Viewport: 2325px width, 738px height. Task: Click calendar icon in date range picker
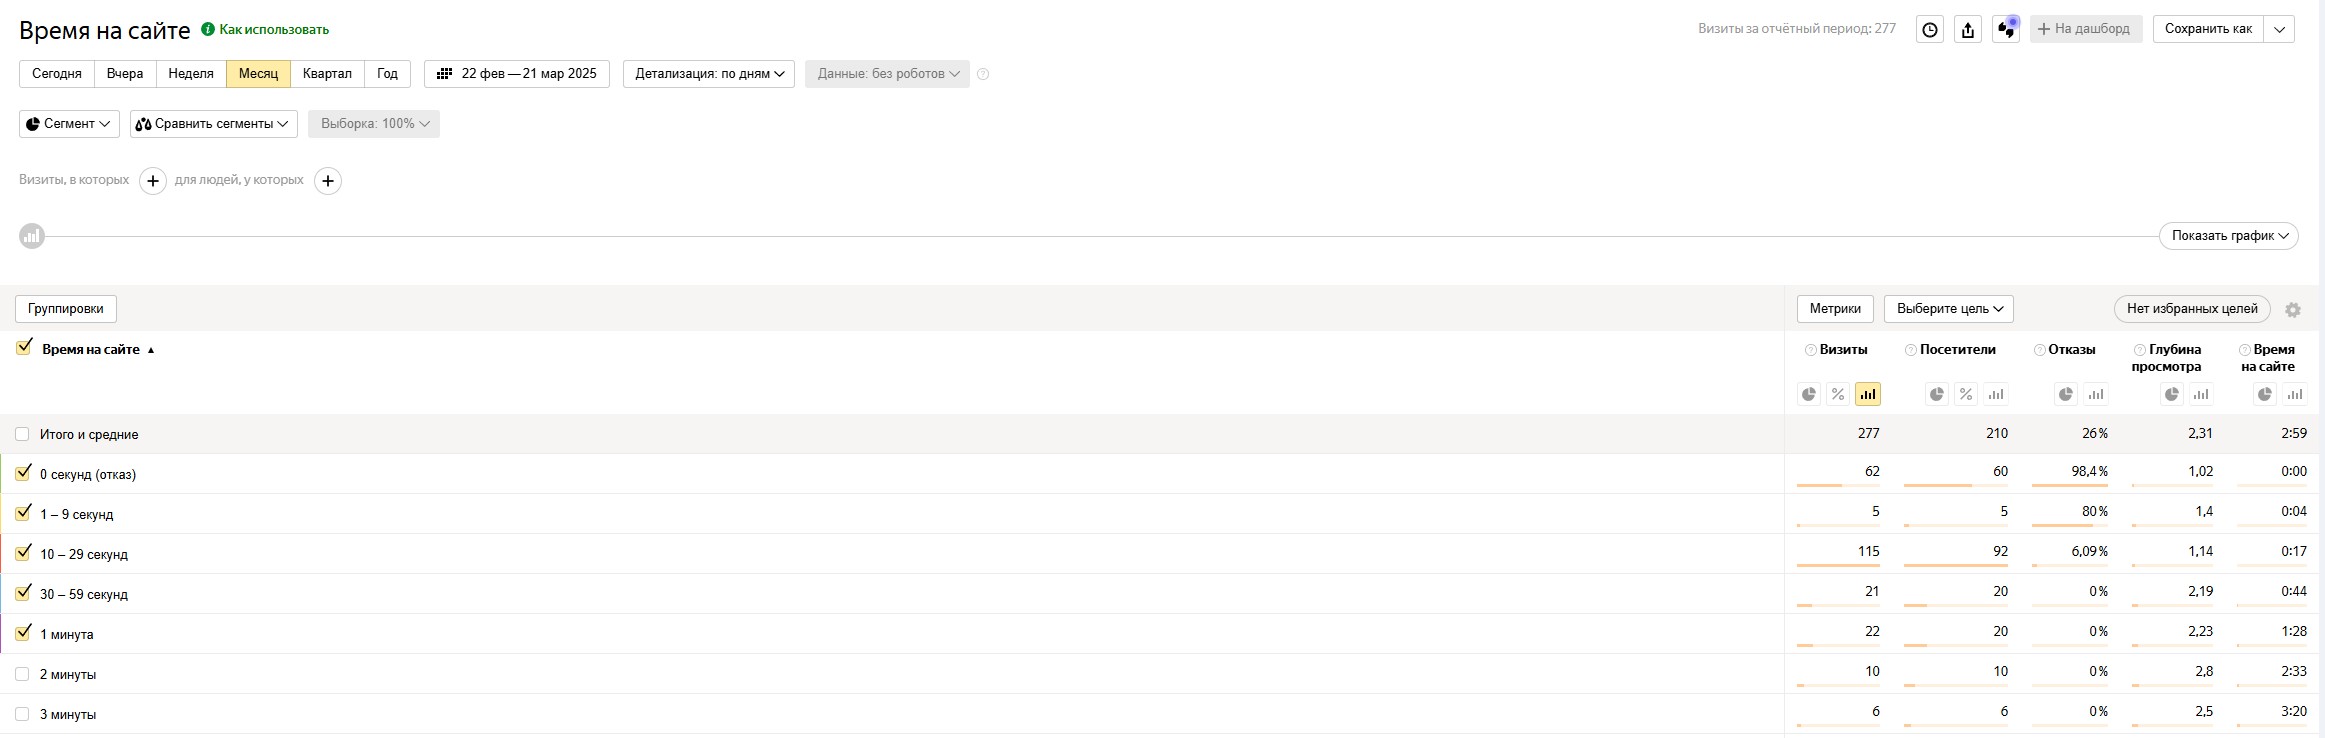(x=445, y=74)
